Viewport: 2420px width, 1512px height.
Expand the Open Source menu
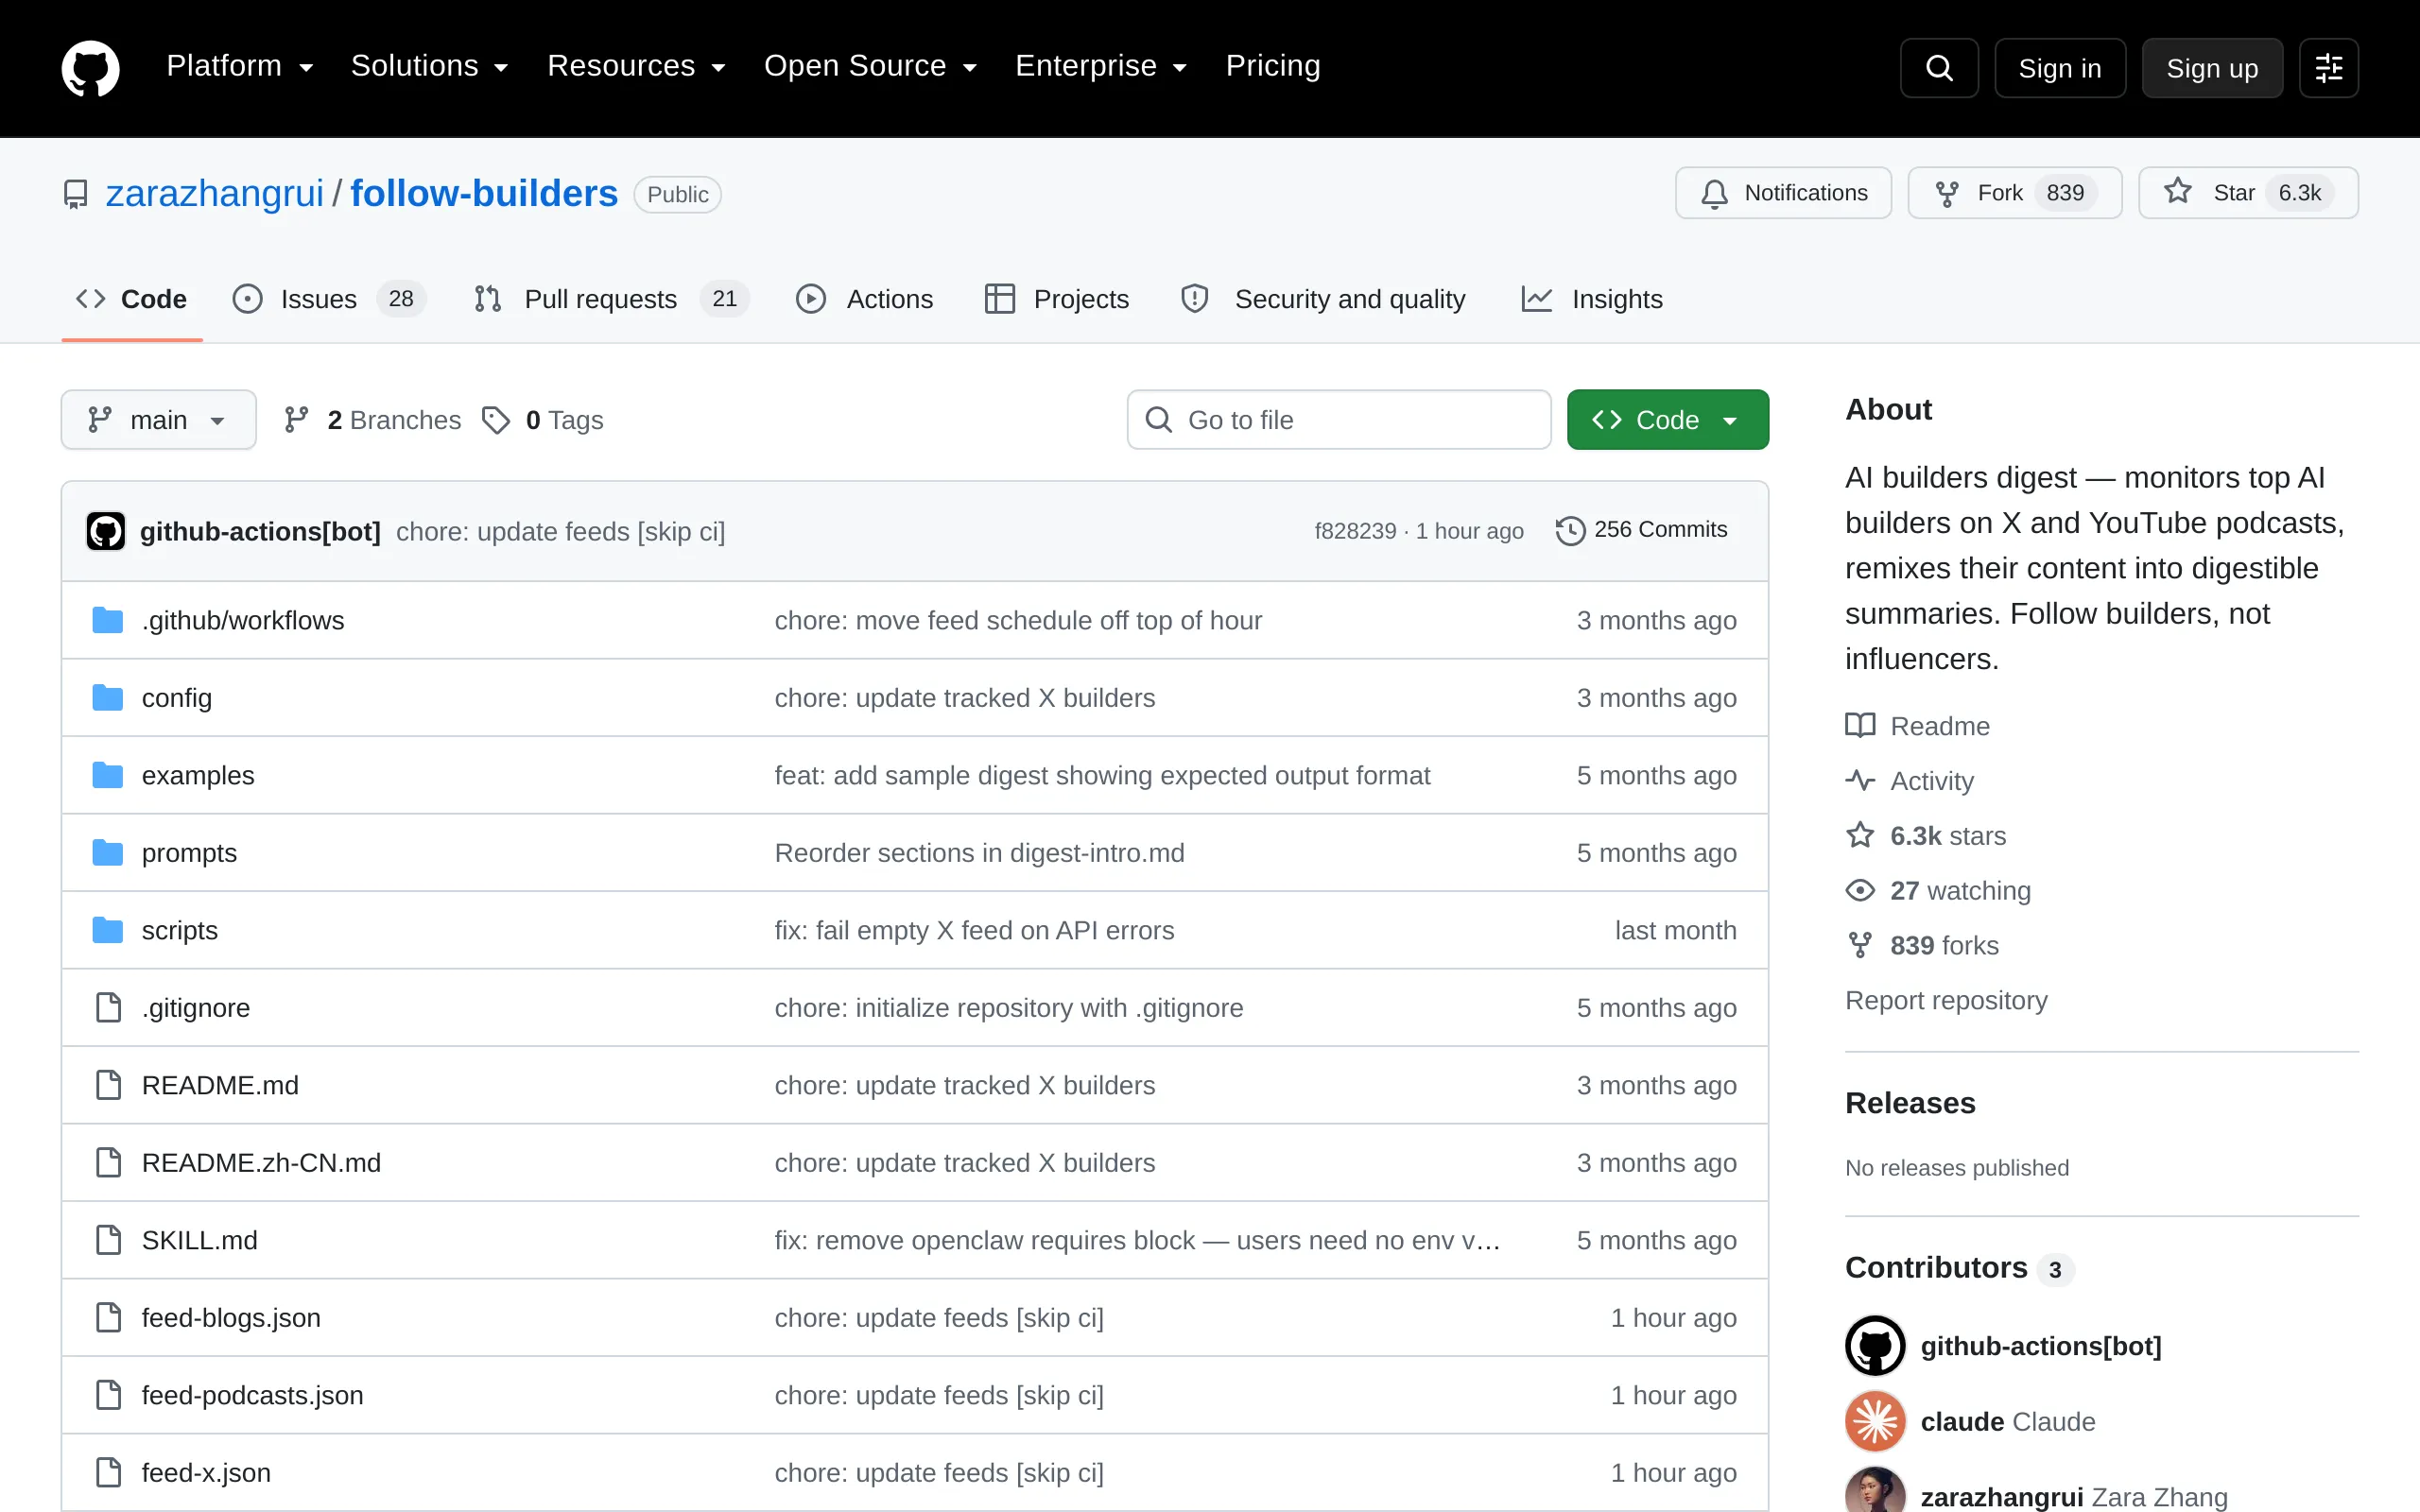[x=870, y=66]
